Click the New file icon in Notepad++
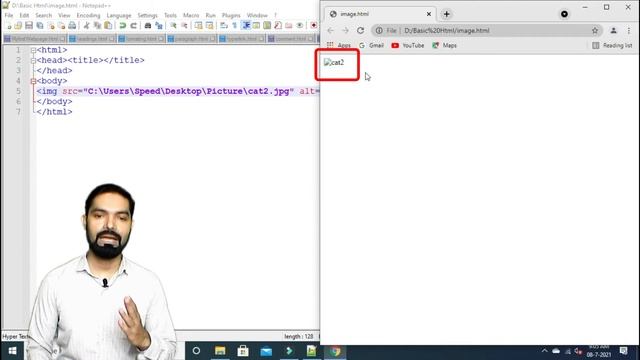Screen dimensions: 640x360 [x=9, y=25]
